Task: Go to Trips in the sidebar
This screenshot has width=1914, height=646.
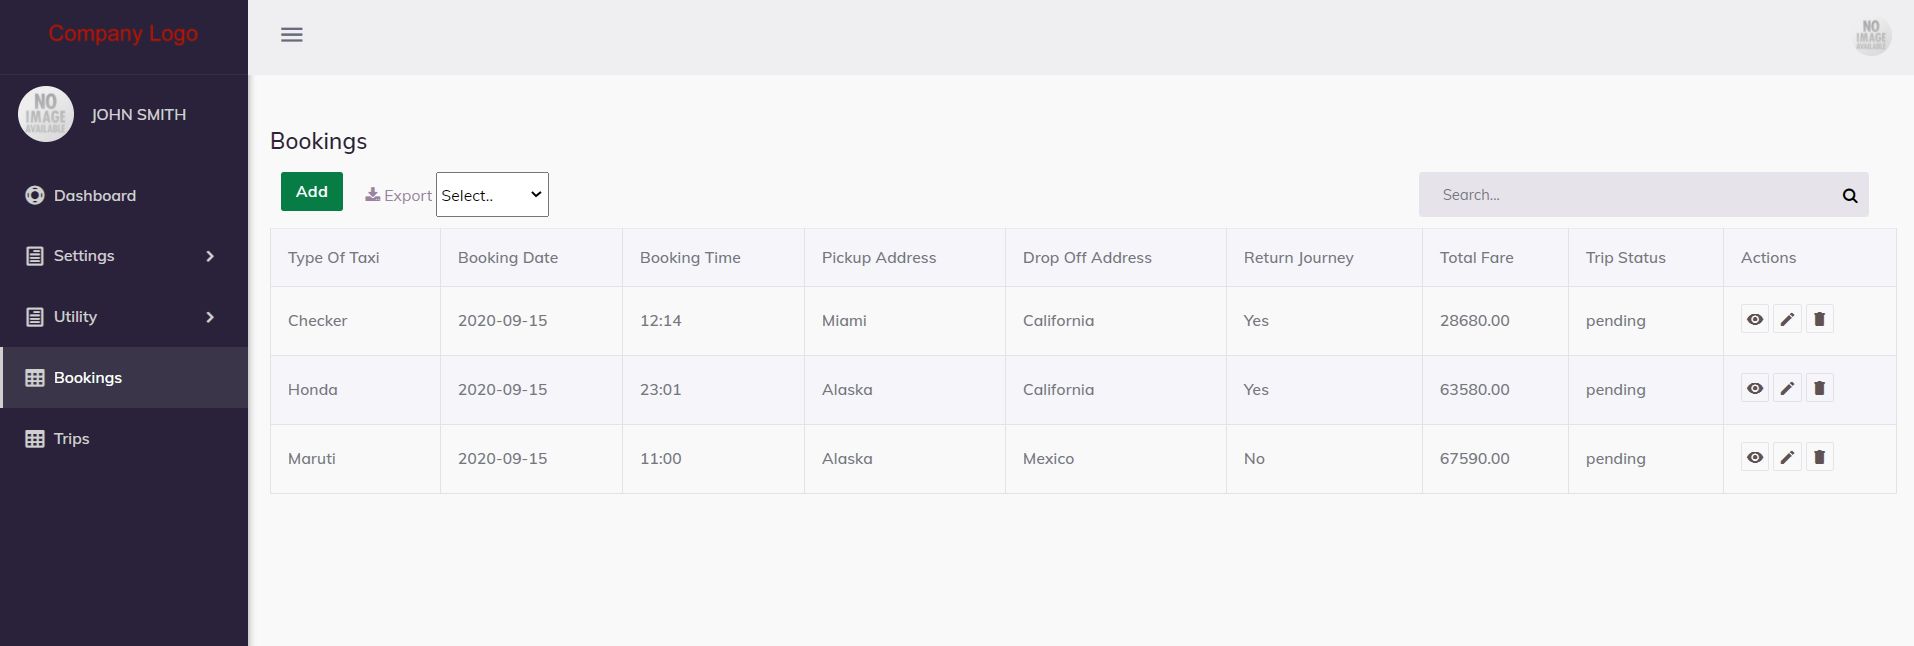Action: (71, 439)
